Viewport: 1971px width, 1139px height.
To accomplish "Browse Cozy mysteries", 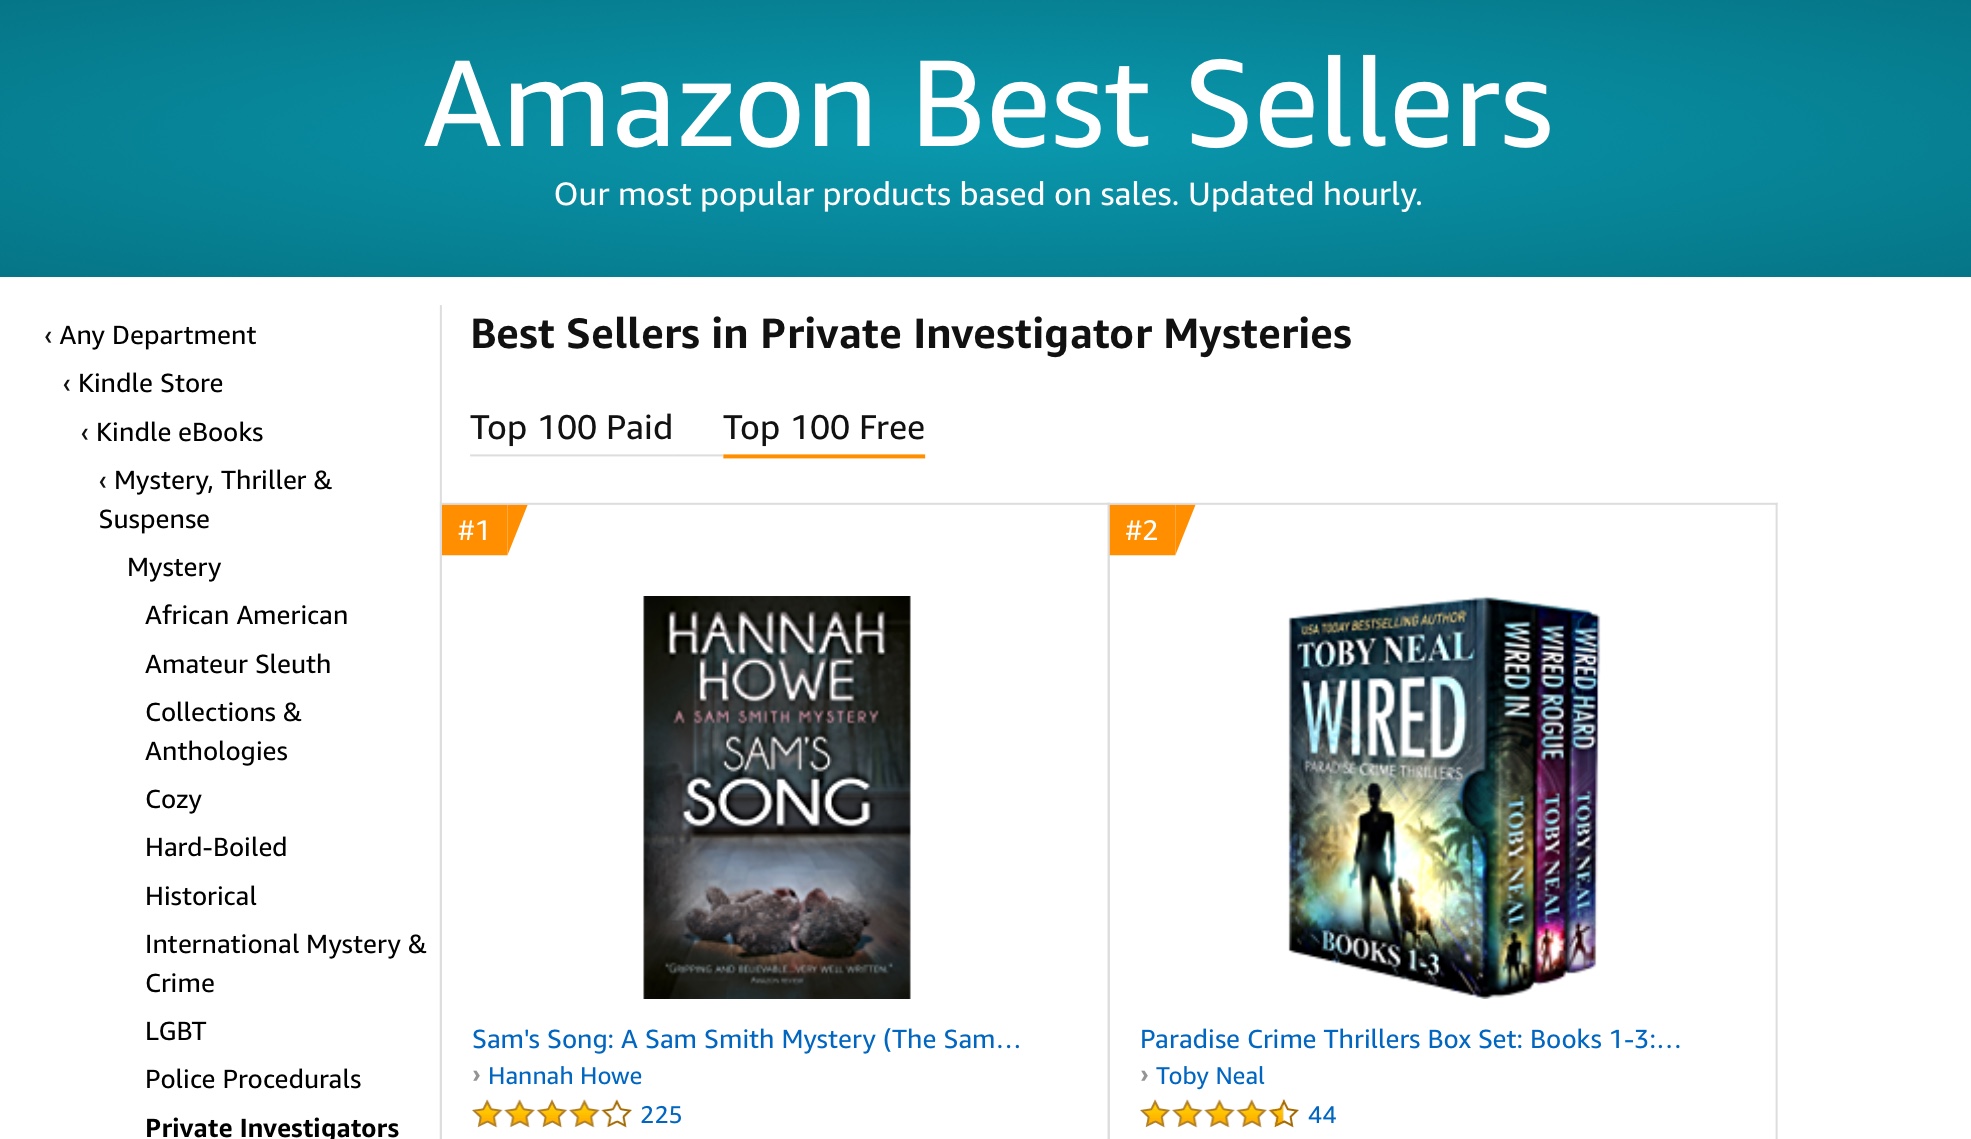I will pos(173,799).
